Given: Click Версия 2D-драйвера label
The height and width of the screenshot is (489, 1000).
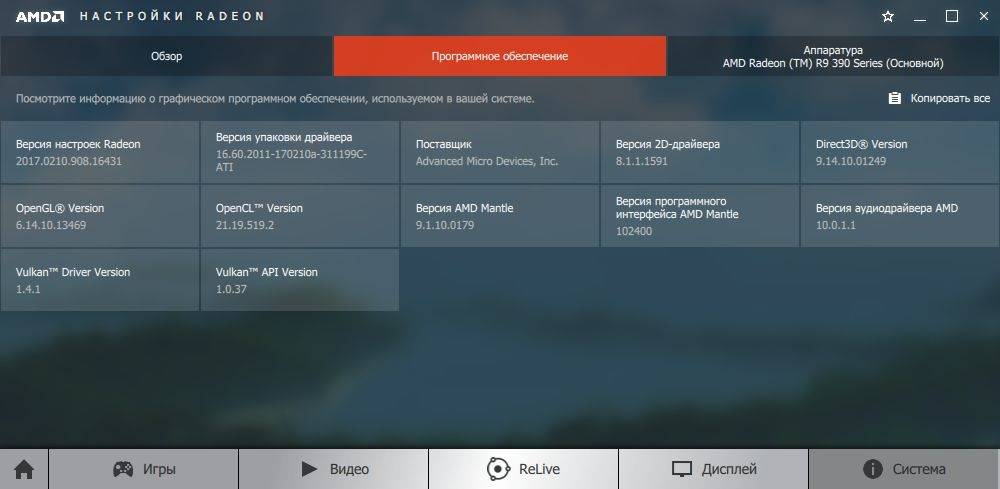Looking at the screenshot, I should (x=668, y=144).
